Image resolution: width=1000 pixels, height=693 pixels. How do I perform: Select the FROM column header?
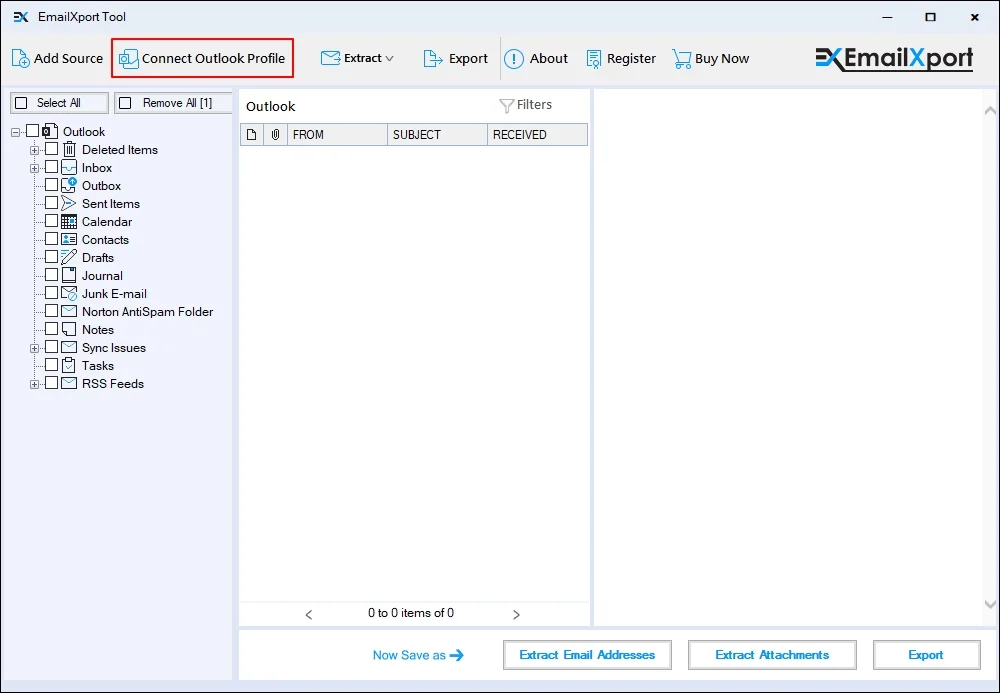tap(336, 133)
